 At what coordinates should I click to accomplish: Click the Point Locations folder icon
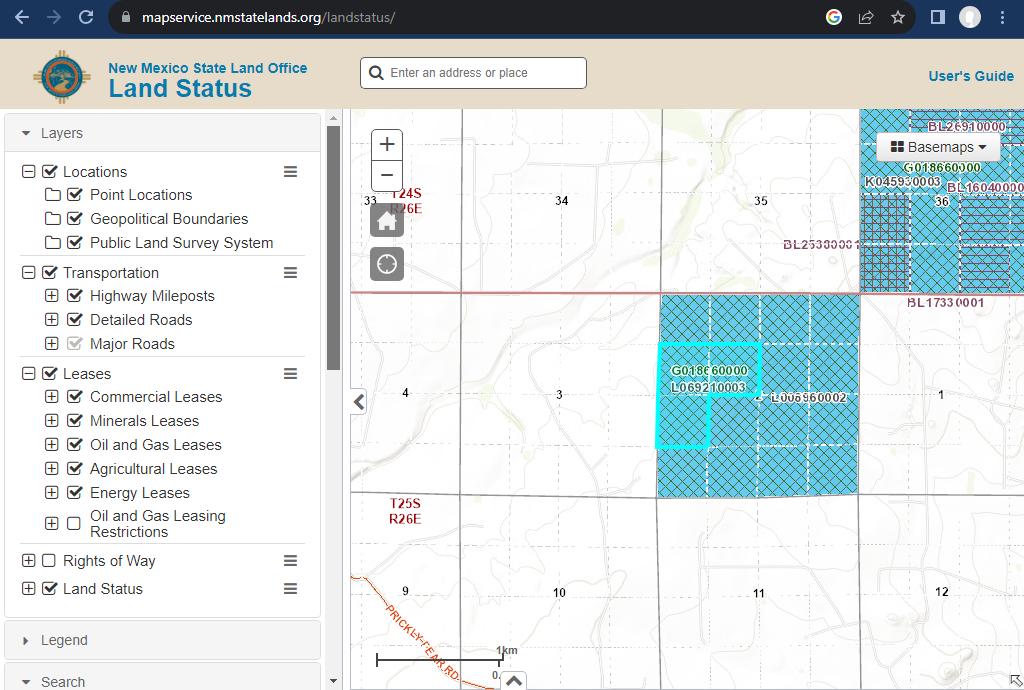point(53,195)
